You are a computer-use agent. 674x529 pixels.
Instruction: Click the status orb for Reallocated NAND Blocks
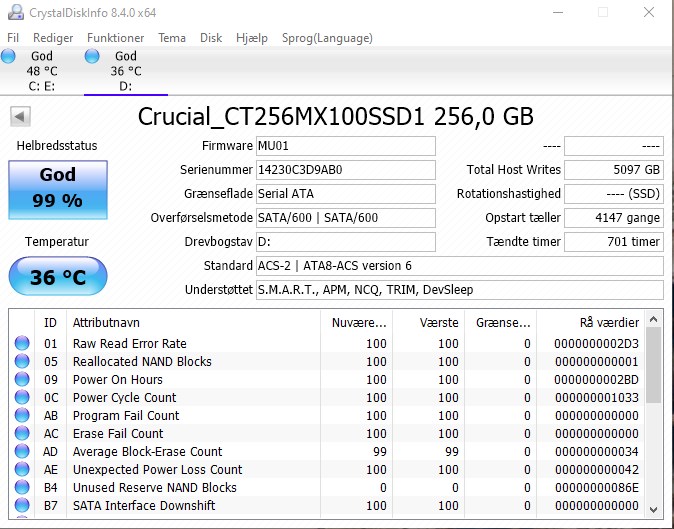click(22, 361)
